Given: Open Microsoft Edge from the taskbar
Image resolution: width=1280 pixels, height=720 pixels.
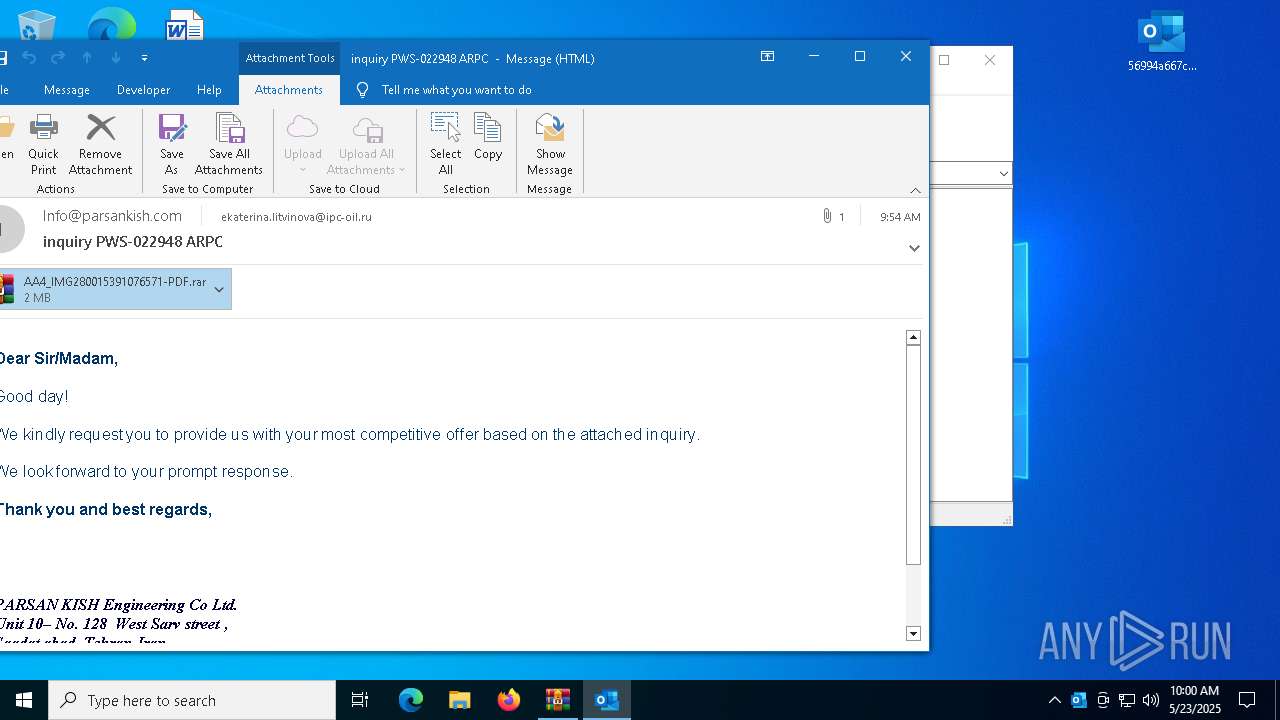Looking at the screenshot, I should [411, 700].
